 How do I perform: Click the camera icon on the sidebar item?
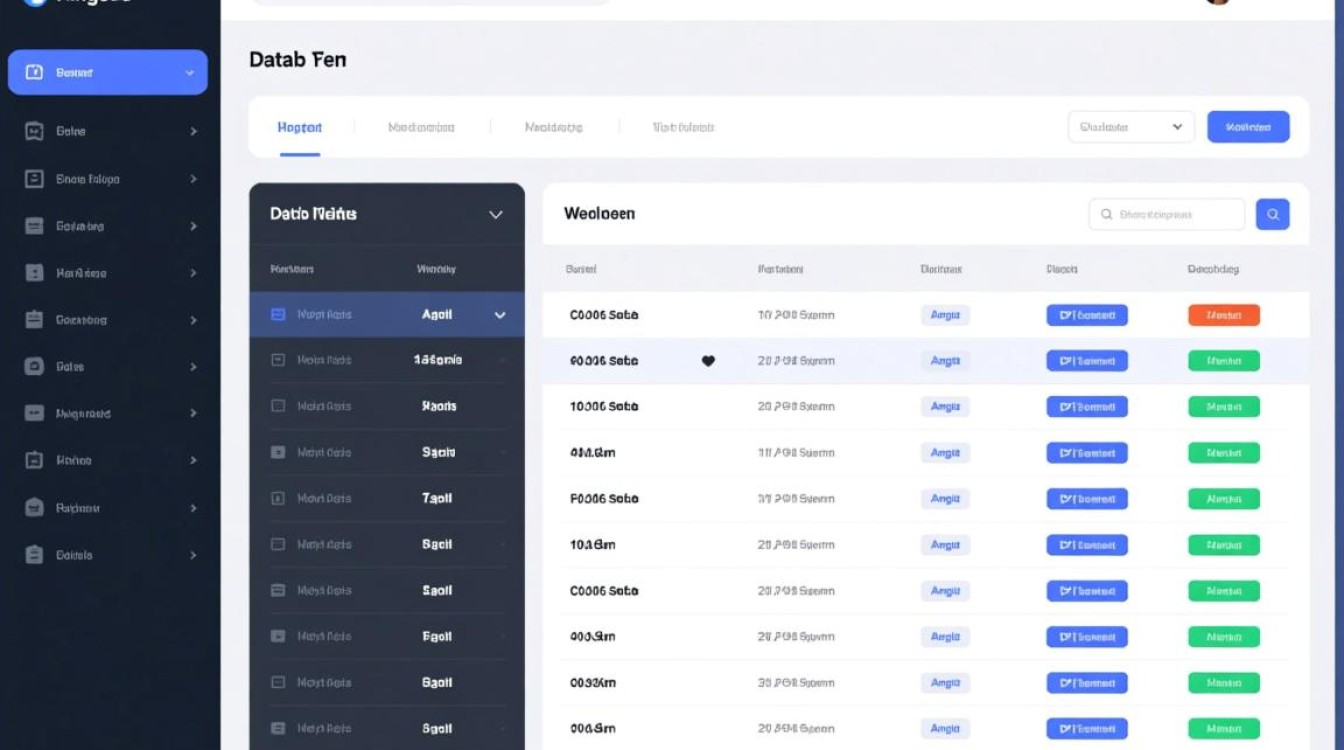[x=35, y=366]
